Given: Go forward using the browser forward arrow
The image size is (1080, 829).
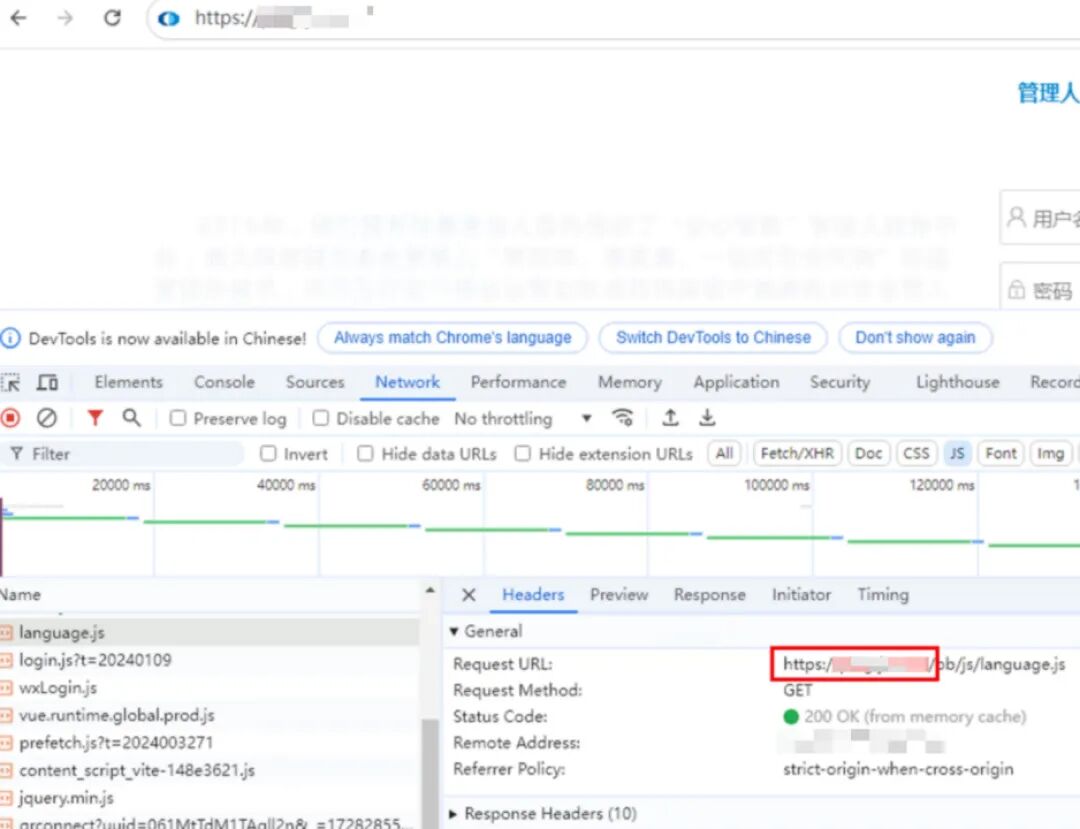Looking at the screenshot, I should click(65, 18).
